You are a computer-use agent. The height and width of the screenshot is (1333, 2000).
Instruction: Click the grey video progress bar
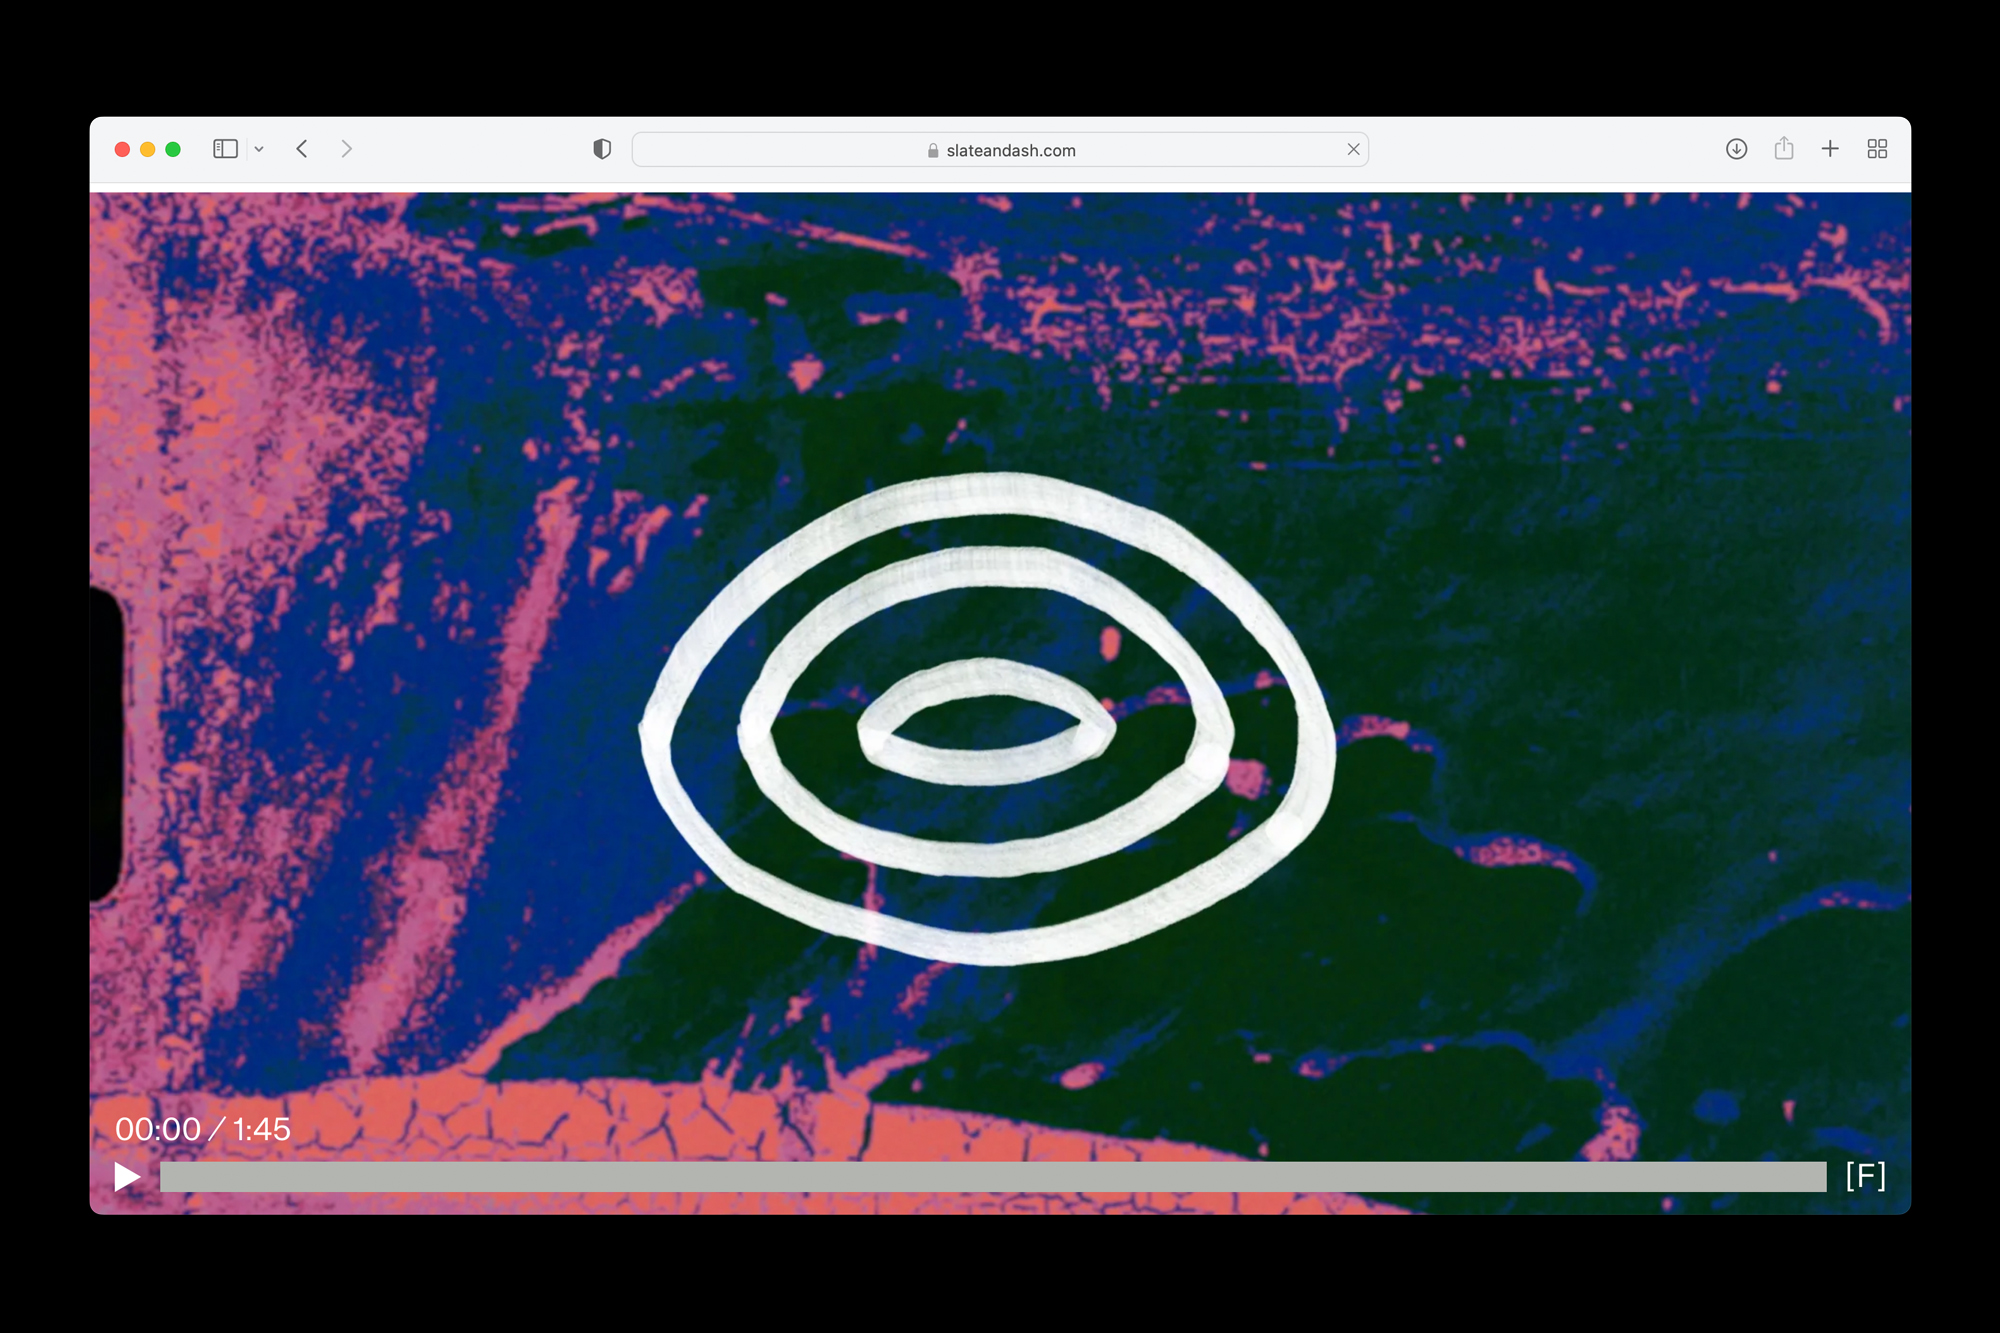992,1177
